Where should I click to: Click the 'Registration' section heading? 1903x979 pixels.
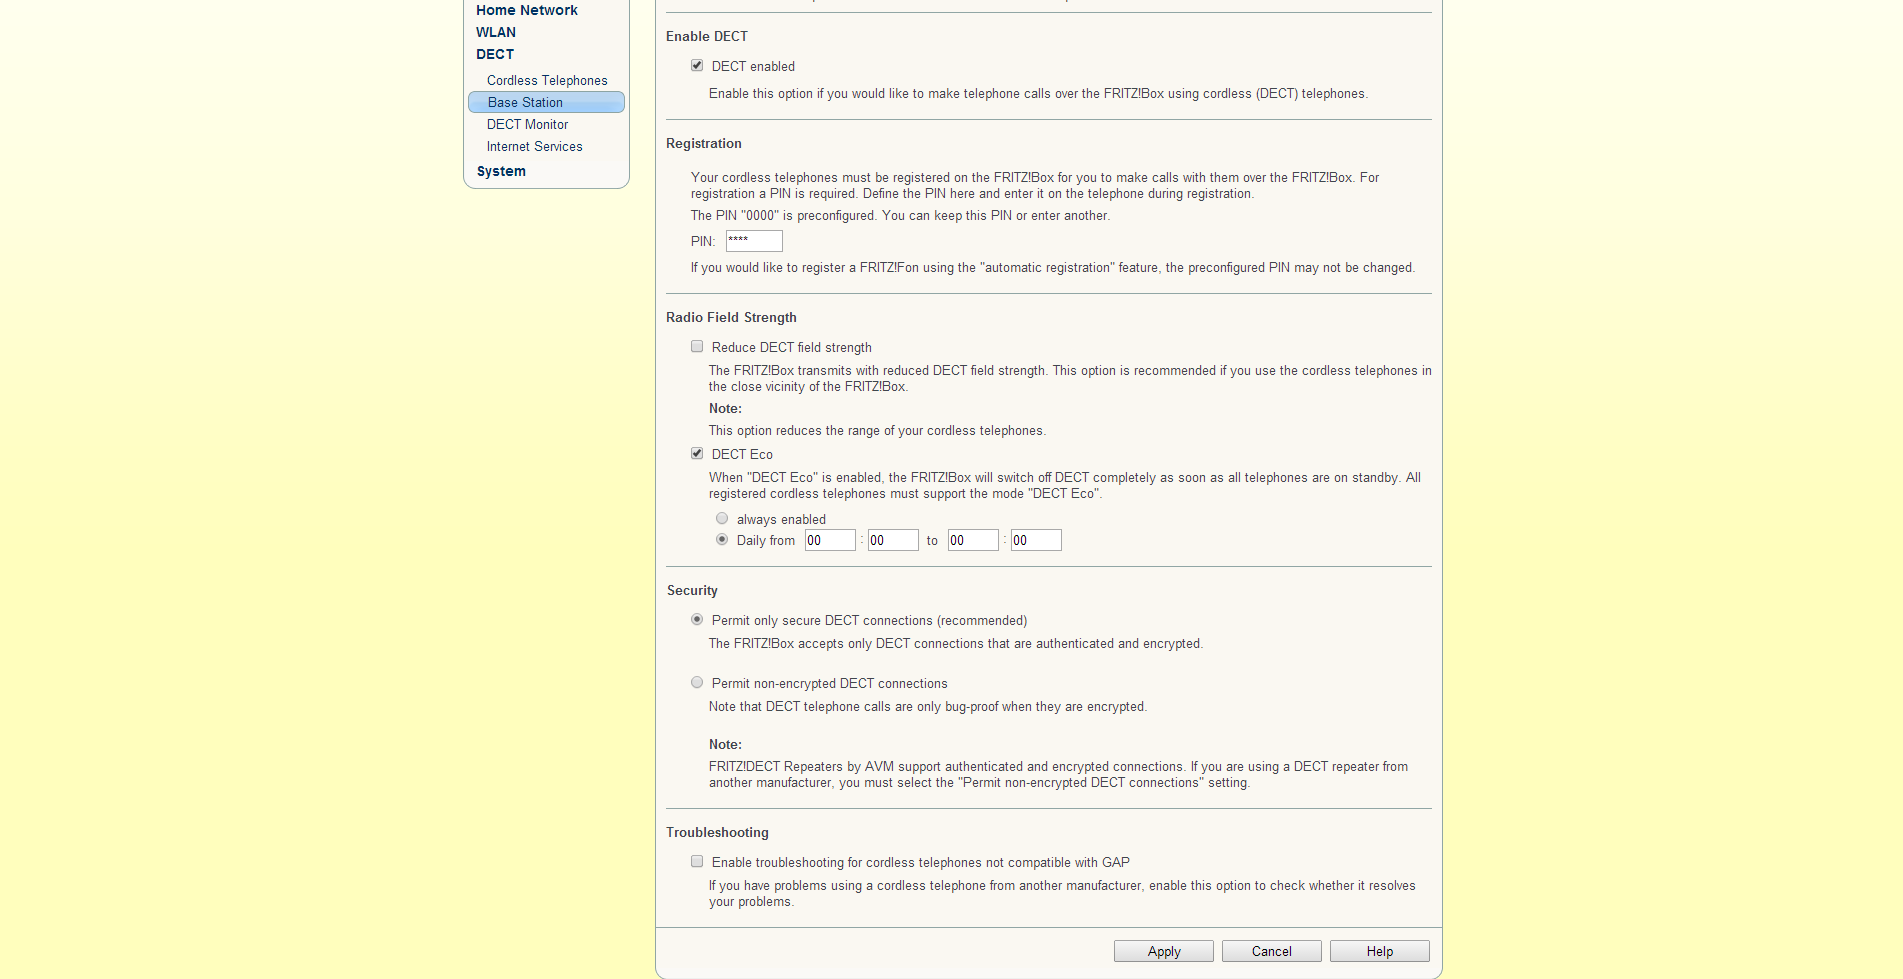[x=704, y=143]
